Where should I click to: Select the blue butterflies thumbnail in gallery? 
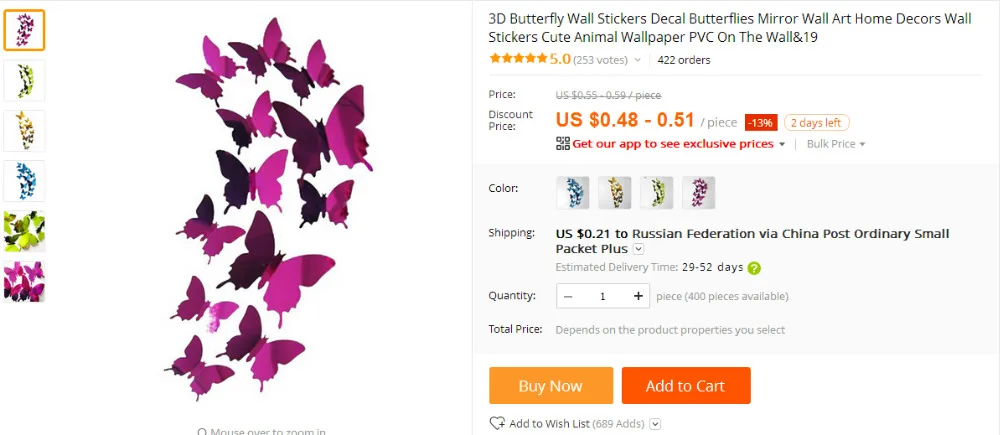click(24, 181)
